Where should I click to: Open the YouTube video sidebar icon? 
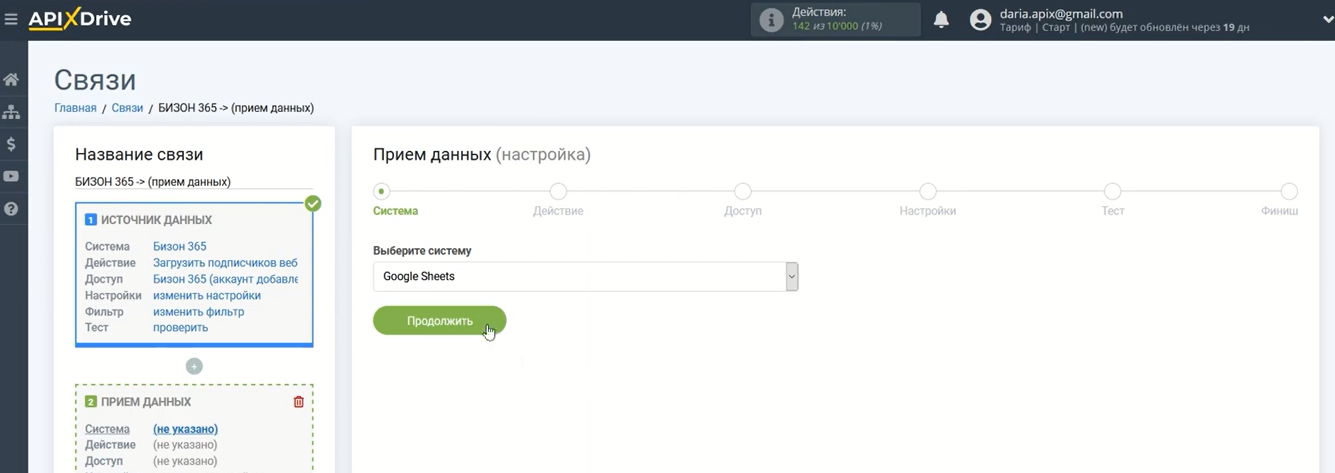point(11,176)
